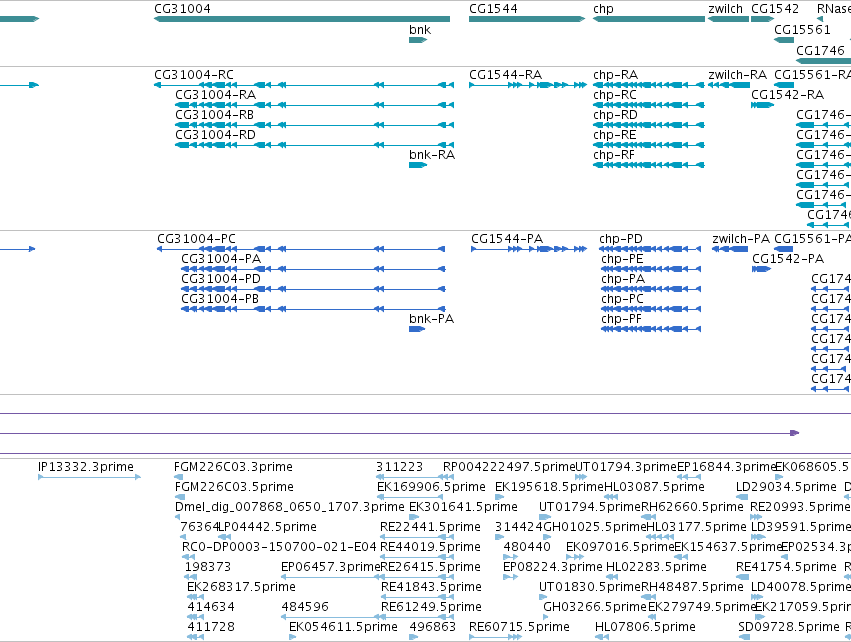
Task: Select the CG31004-RD transcript label
Action: click(215, 135)
